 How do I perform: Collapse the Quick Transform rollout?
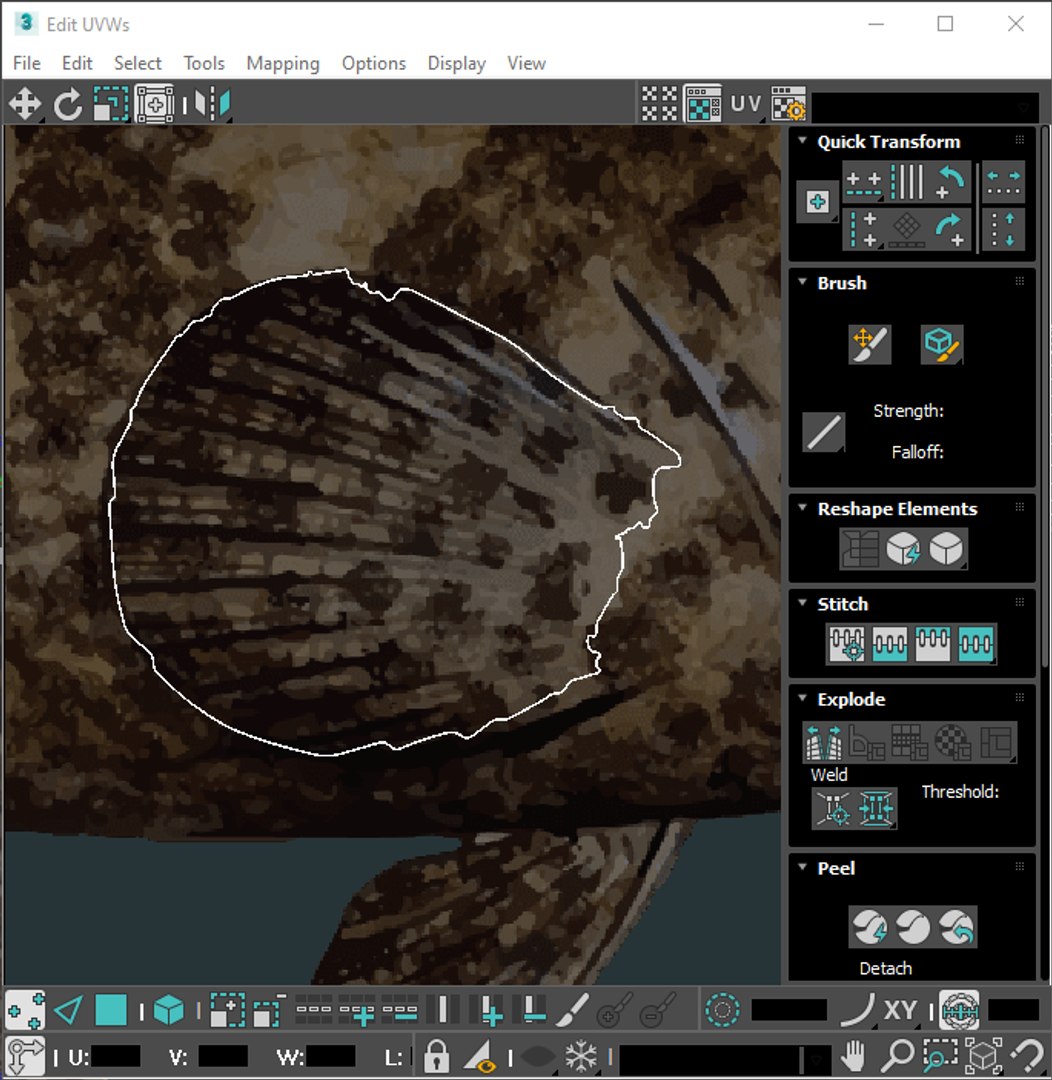coord(802,141)
